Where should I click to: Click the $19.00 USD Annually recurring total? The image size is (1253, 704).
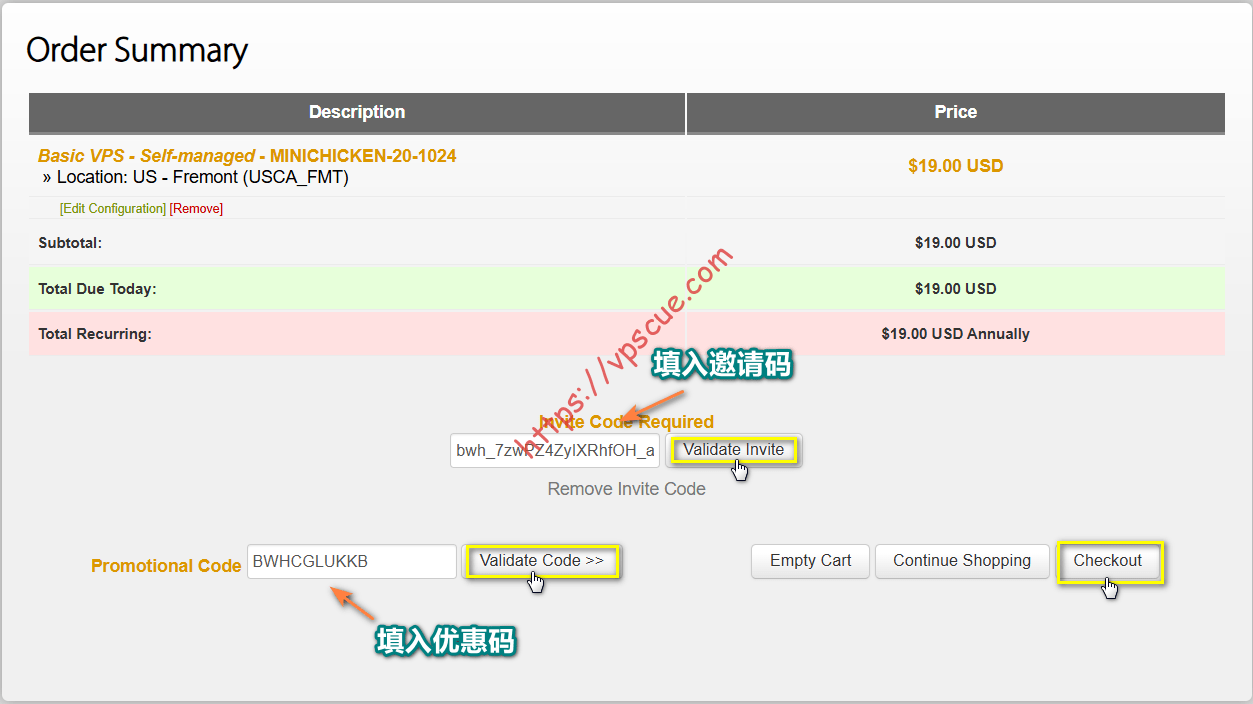[x=955, y=334]
